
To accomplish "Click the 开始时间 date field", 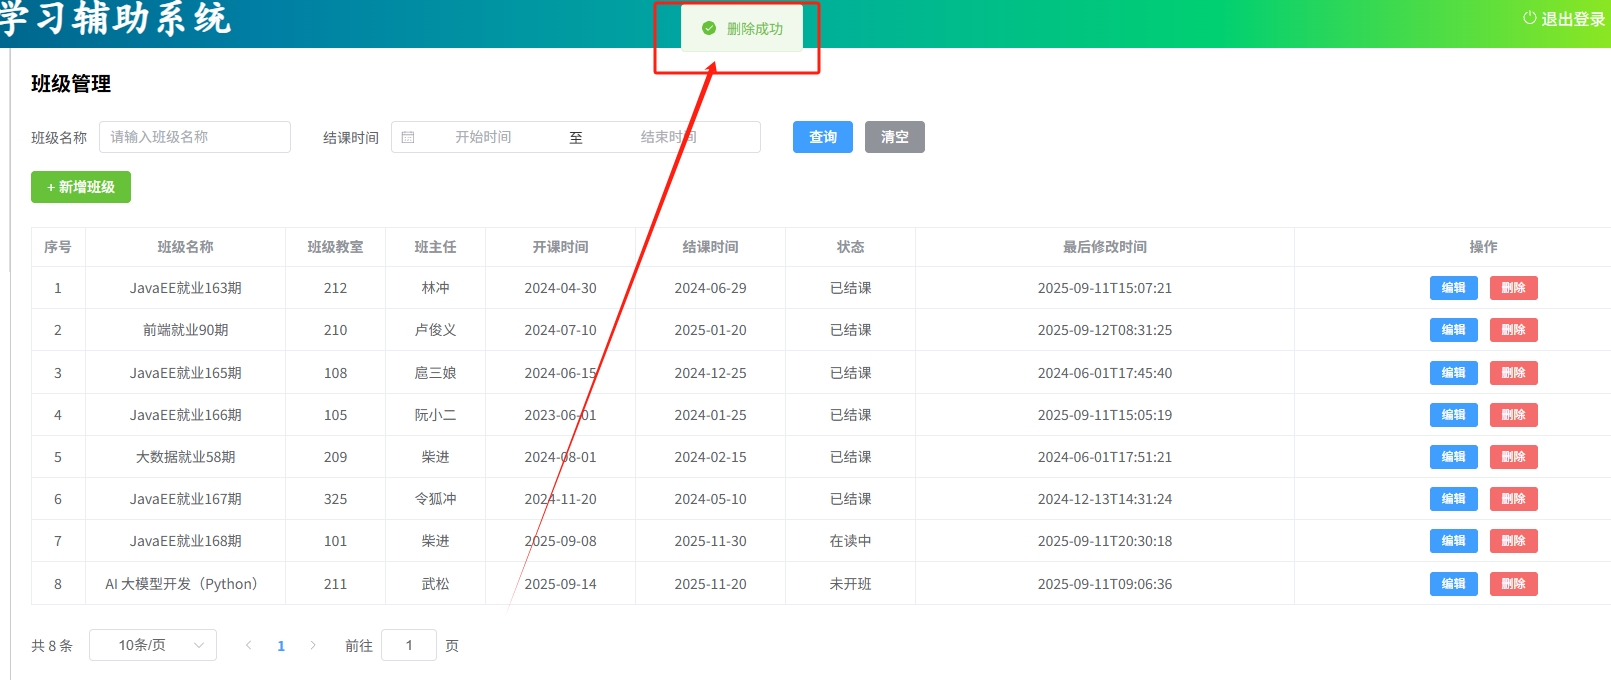I will (483, 137).
